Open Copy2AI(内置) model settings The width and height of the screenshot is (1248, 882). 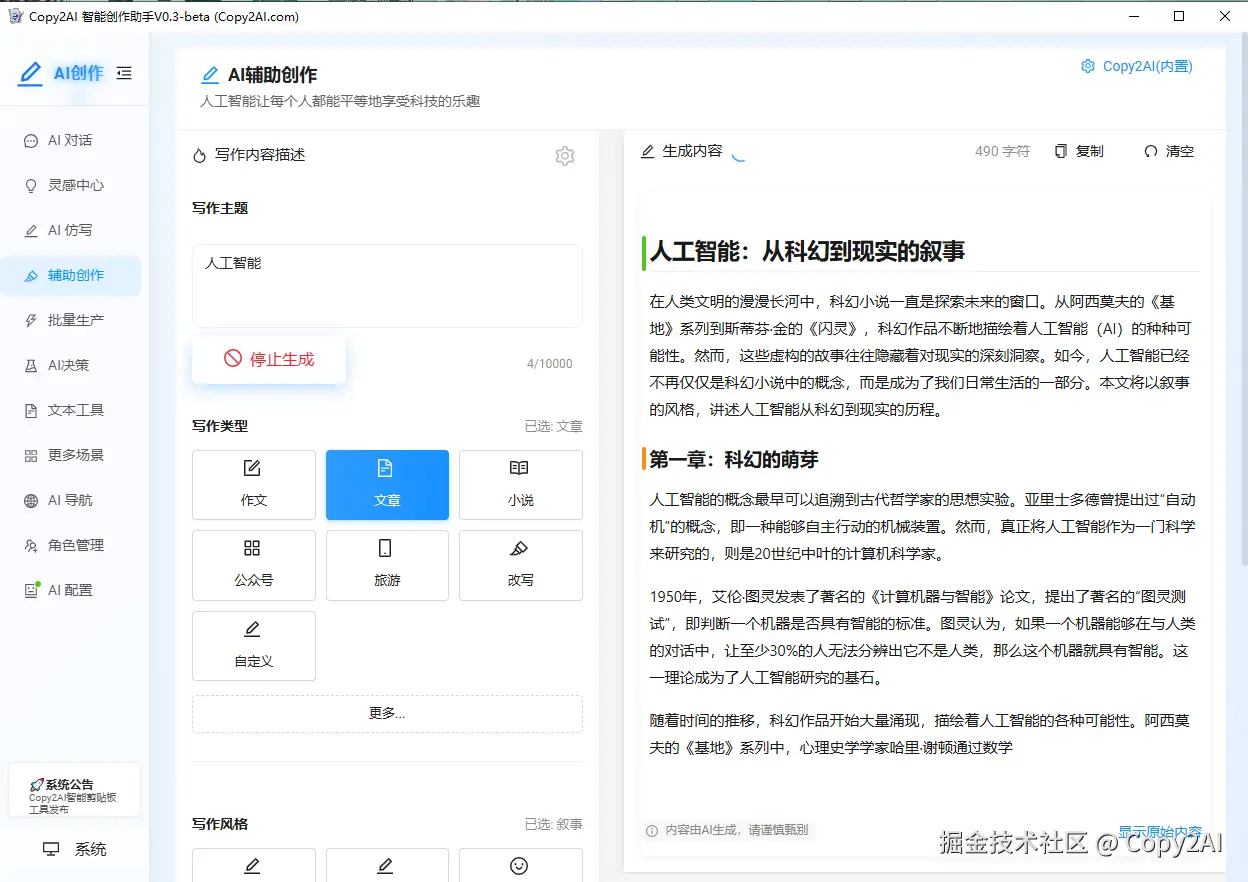(1137, 66)
